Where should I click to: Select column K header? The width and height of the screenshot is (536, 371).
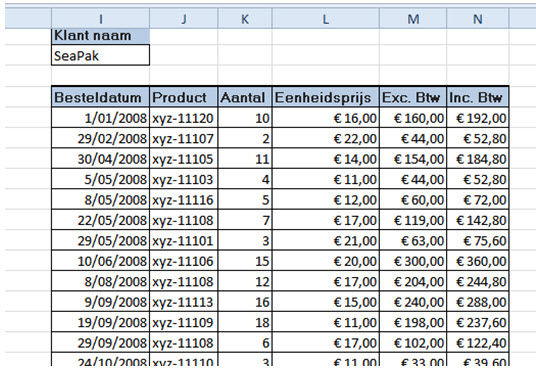point(245,19)
